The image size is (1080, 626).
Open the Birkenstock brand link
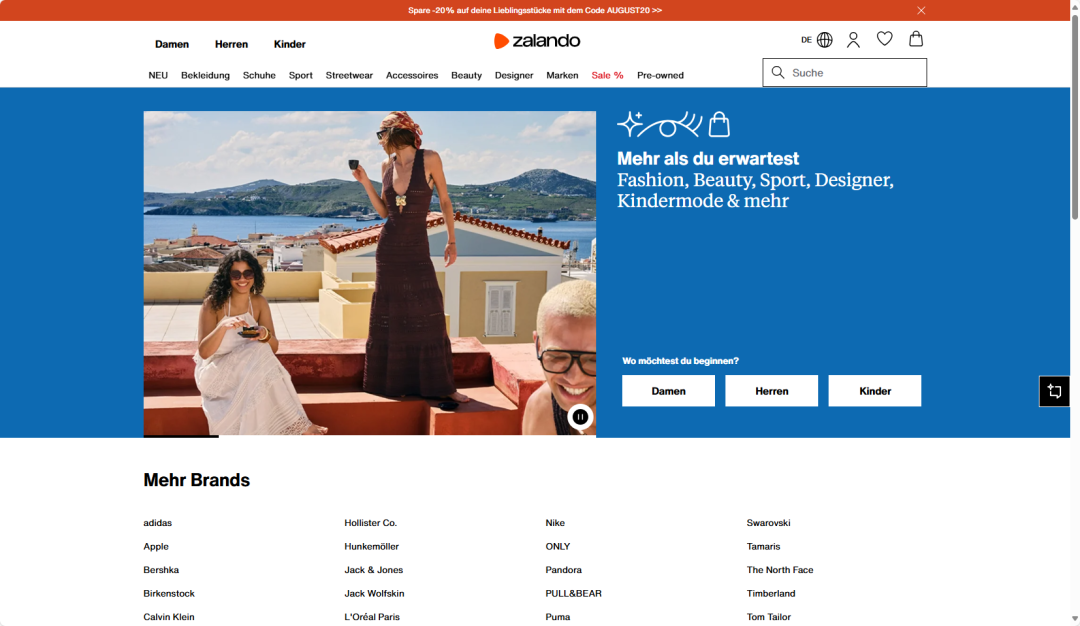169,593
